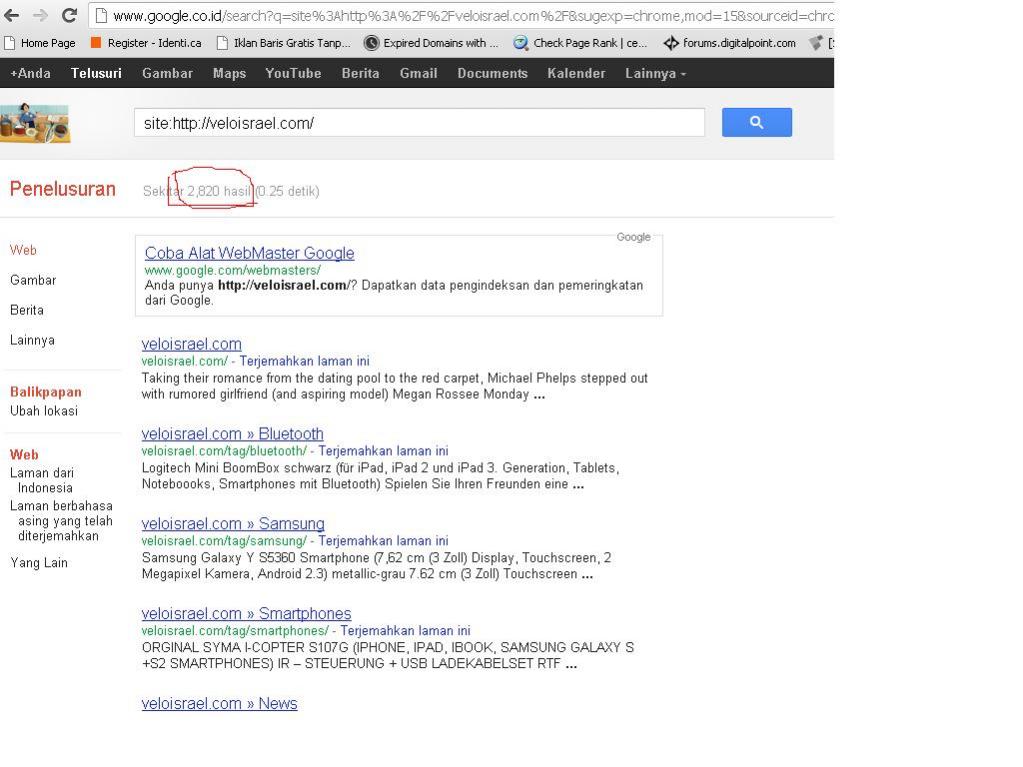Filter by Laman berbahasa asing yang telah diterjemahkan
The image size is (1023, 767).
[61, 520]
